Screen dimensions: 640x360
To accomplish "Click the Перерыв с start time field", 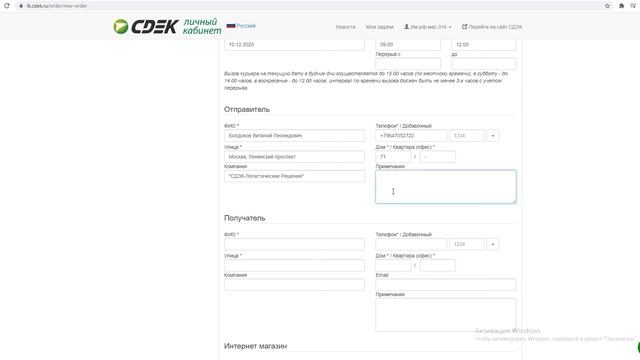I will (x=408, y=64).
